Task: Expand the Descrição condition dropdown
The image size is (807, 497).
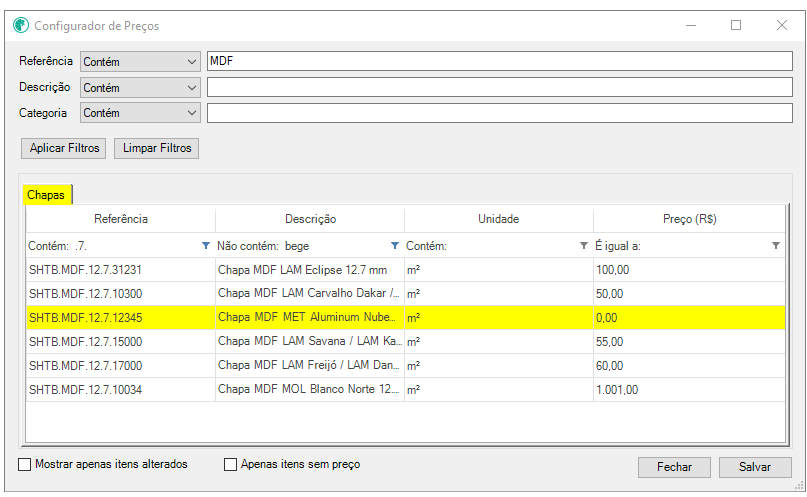Action: click(x=140, y=87)
